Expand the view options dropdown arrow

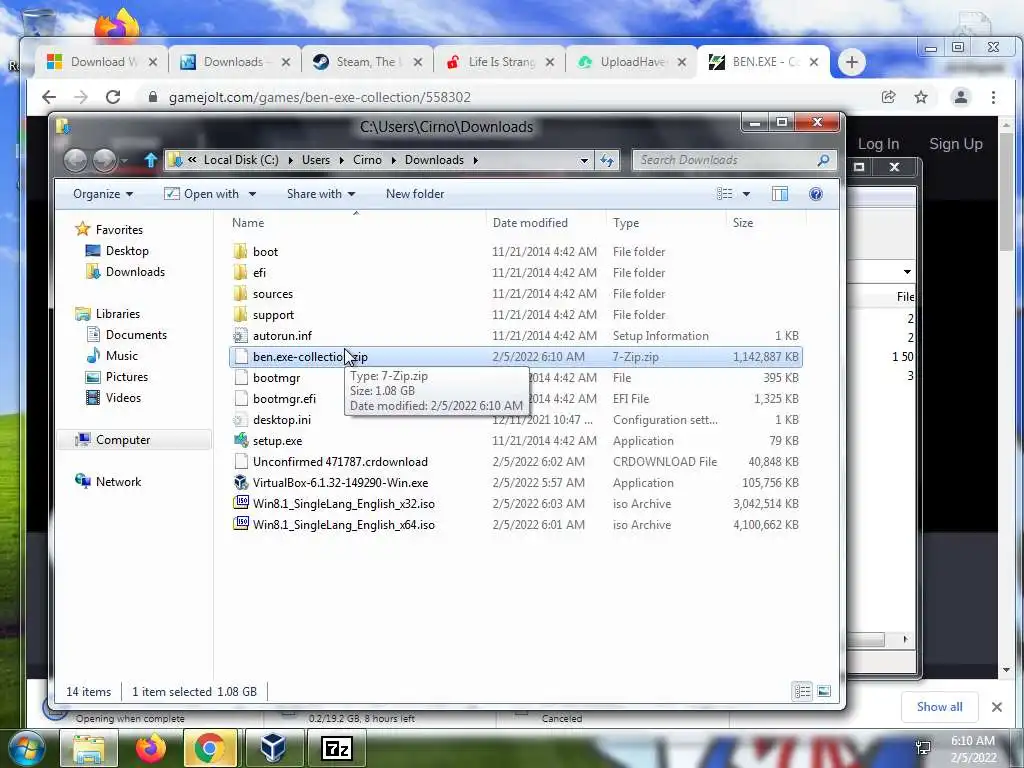coord(746,194)
